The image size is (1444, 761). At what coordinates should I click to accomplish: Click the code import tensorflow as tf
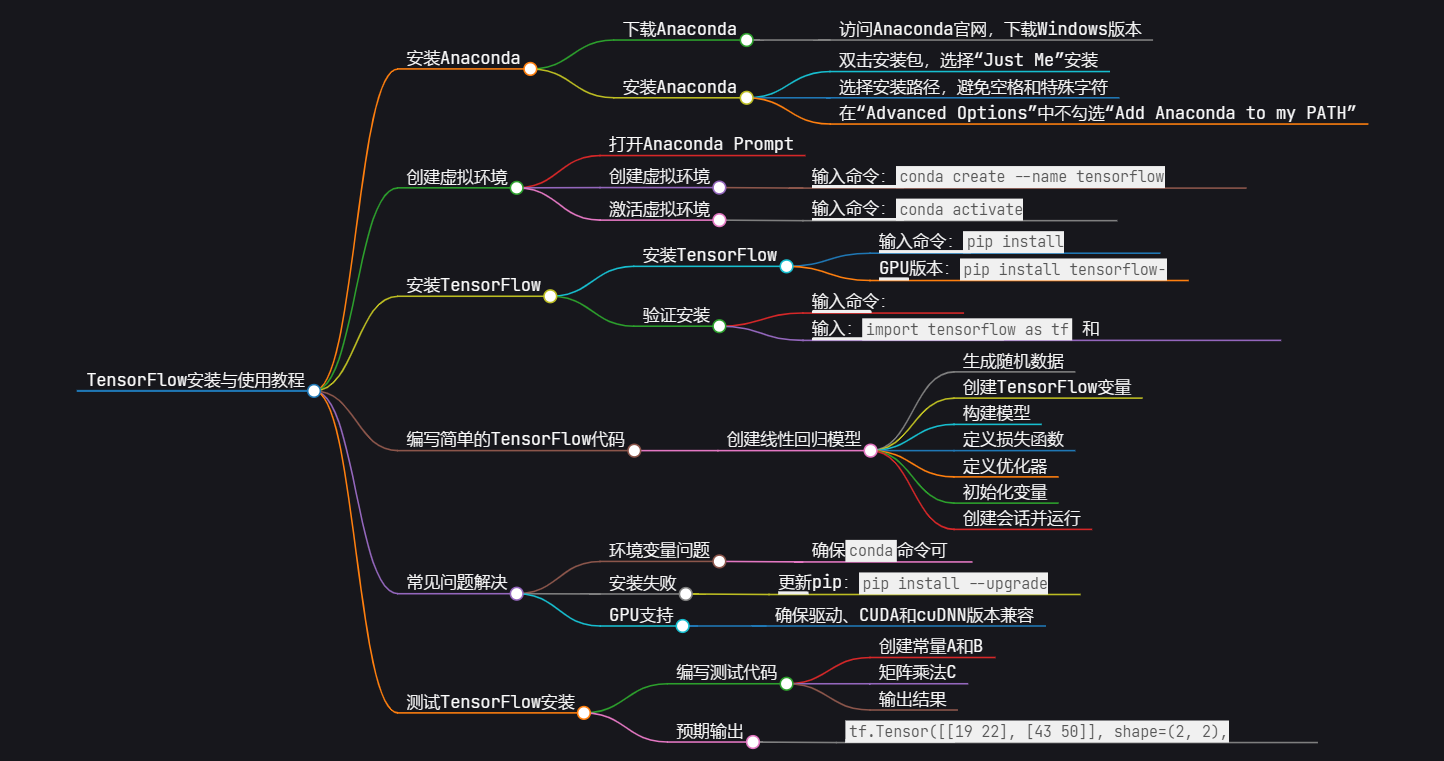pyautogui.click(x=967, y=329)
